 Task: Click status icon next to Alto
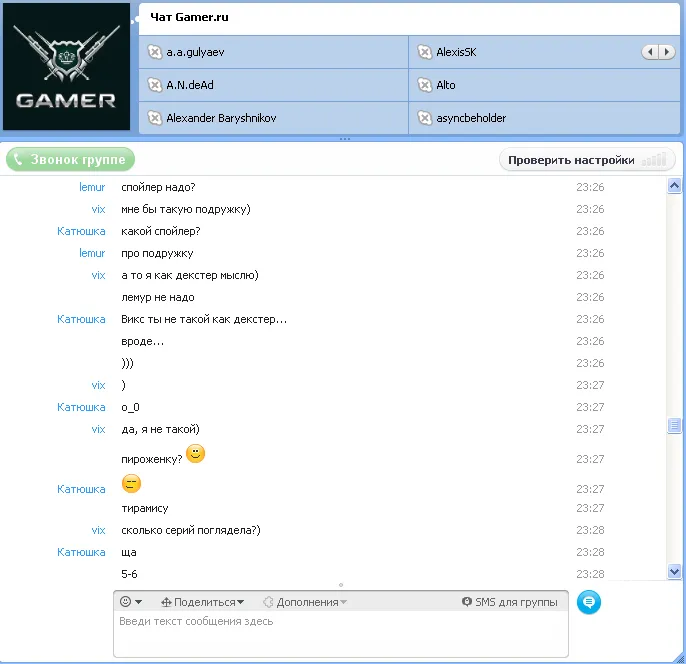[x=424, y=85]
